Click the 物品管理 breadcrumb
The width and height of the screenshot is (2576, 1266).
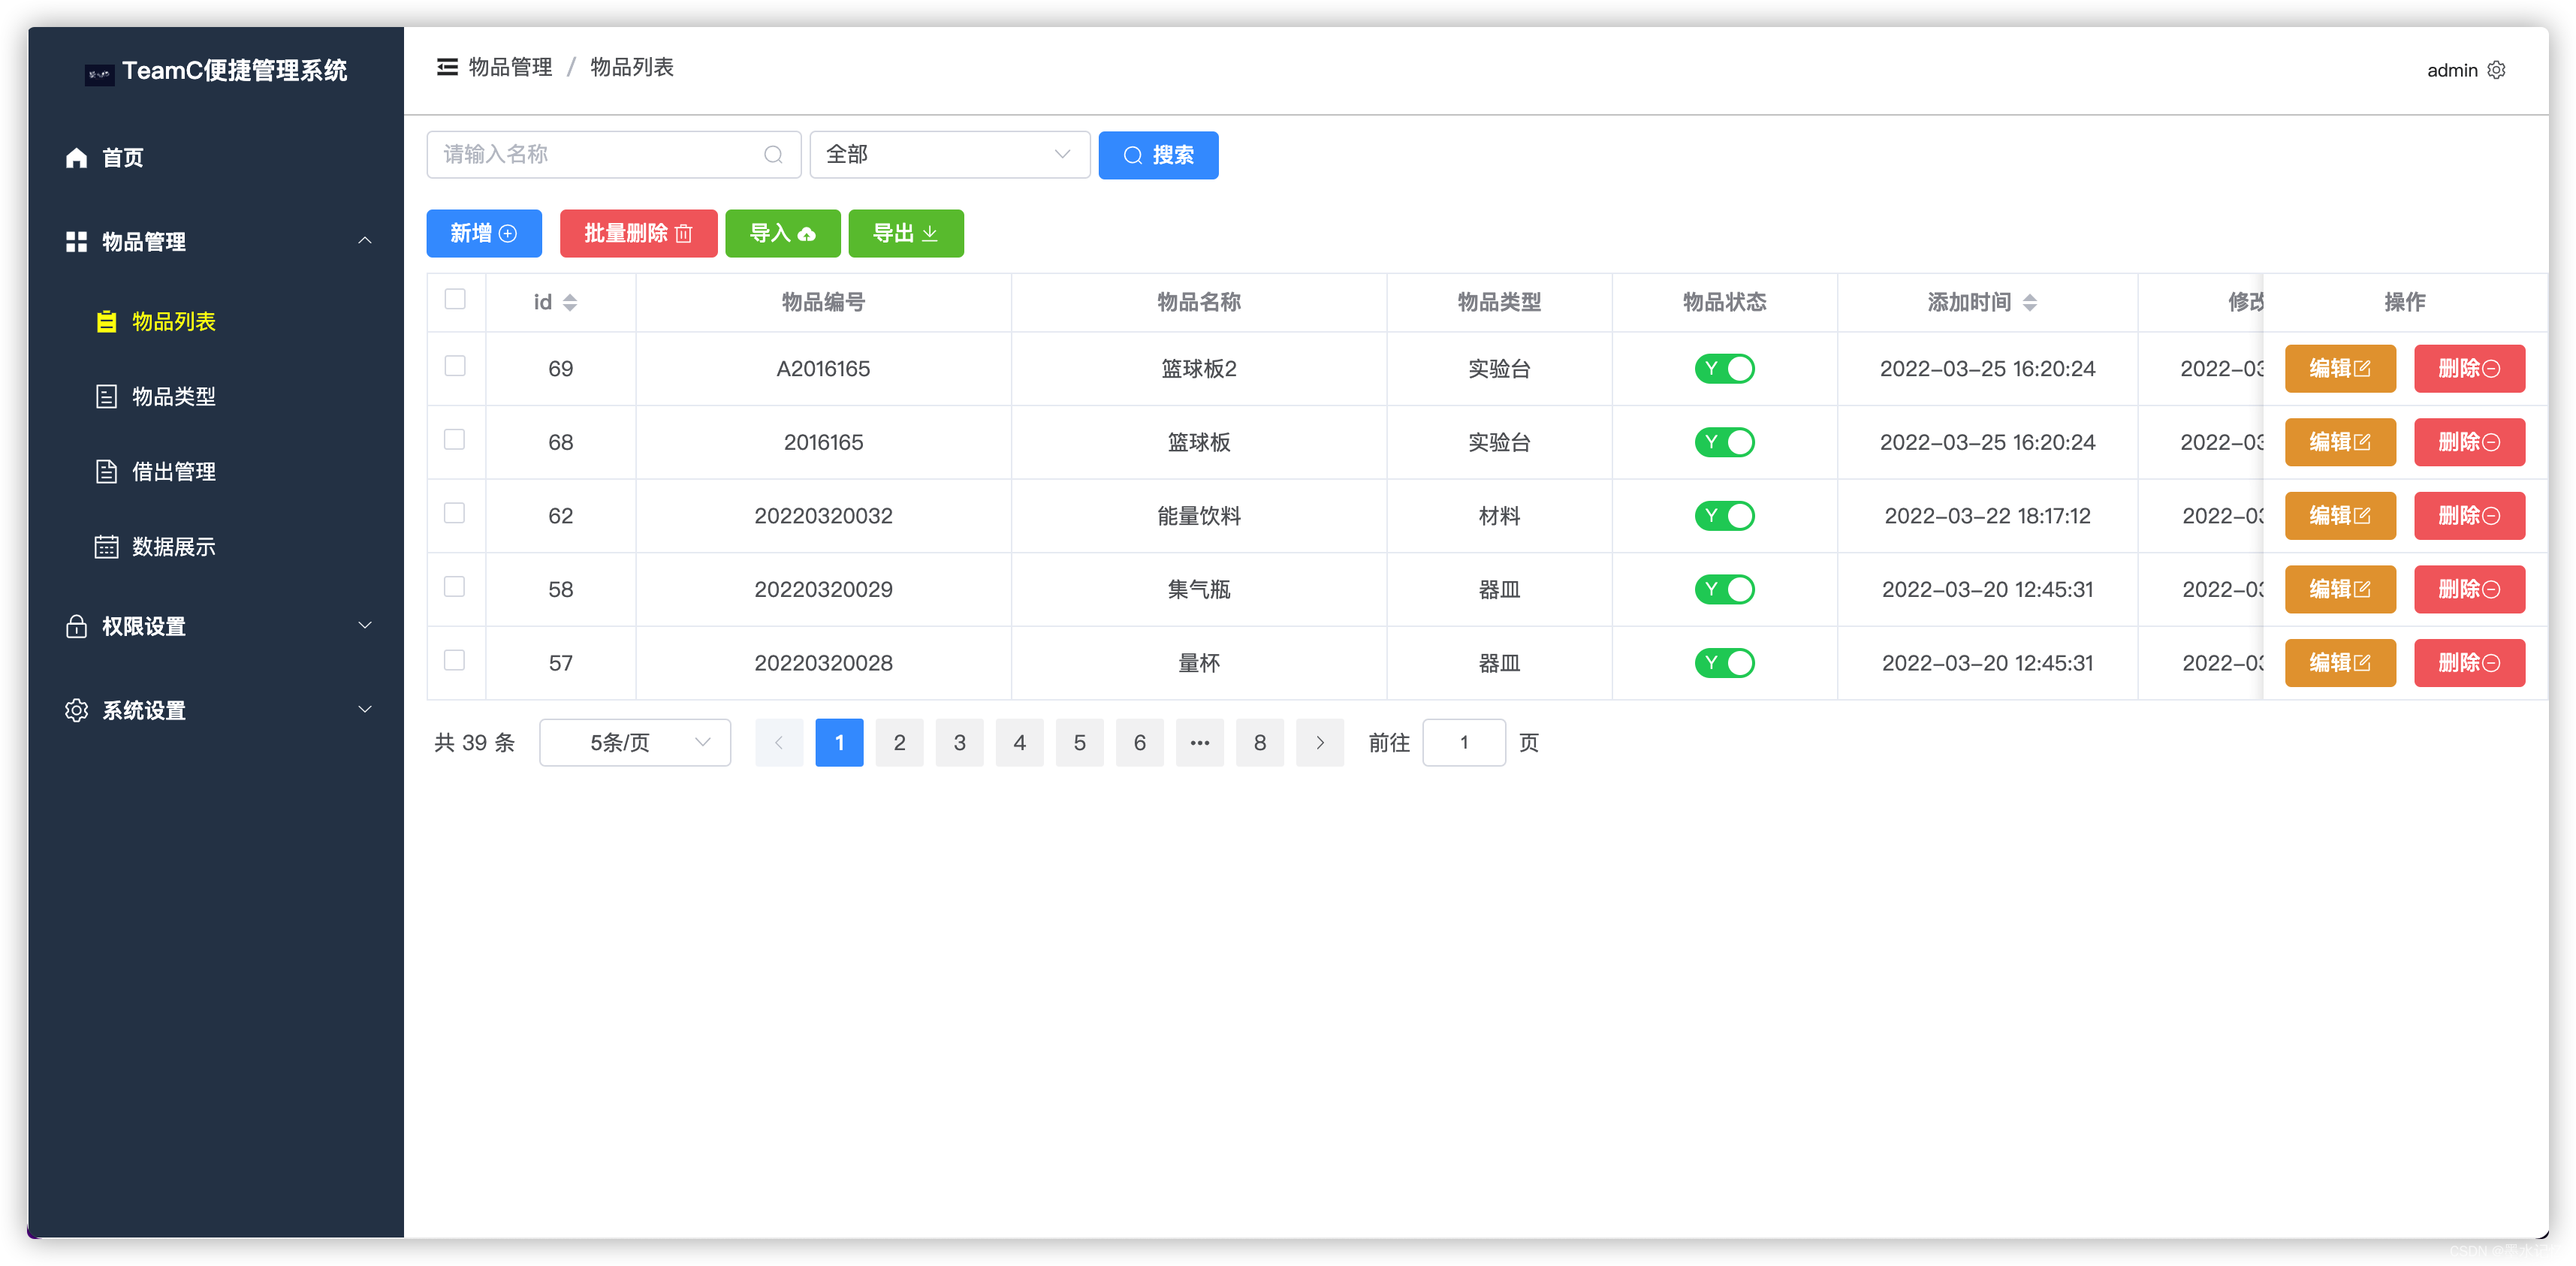pyautogui.click(x=510, y=67)
